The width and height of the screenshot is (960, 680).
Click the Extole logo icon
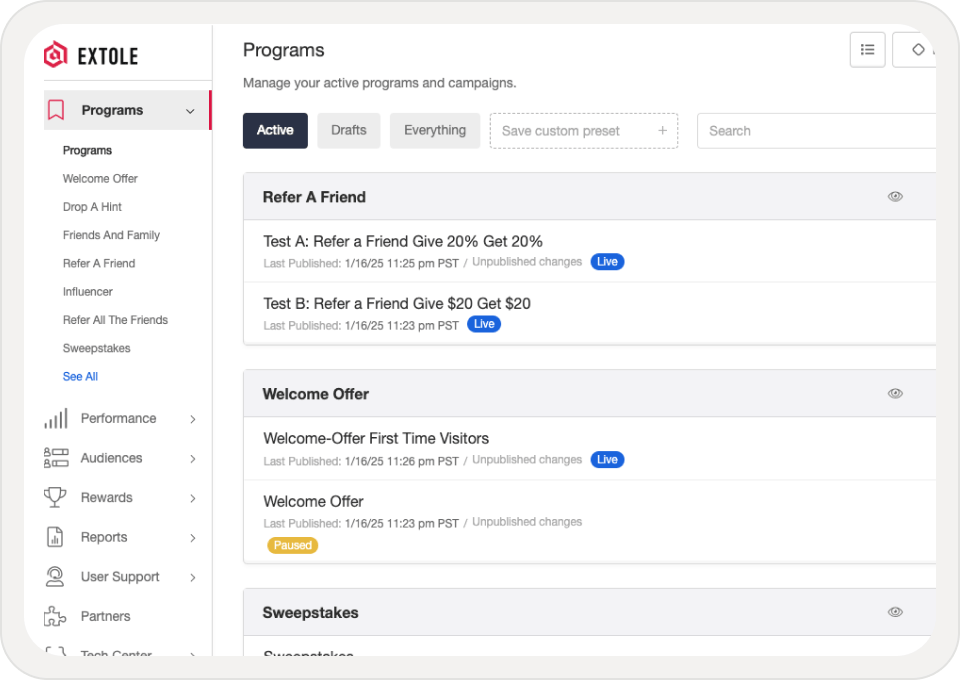click(x=56, y=54)
